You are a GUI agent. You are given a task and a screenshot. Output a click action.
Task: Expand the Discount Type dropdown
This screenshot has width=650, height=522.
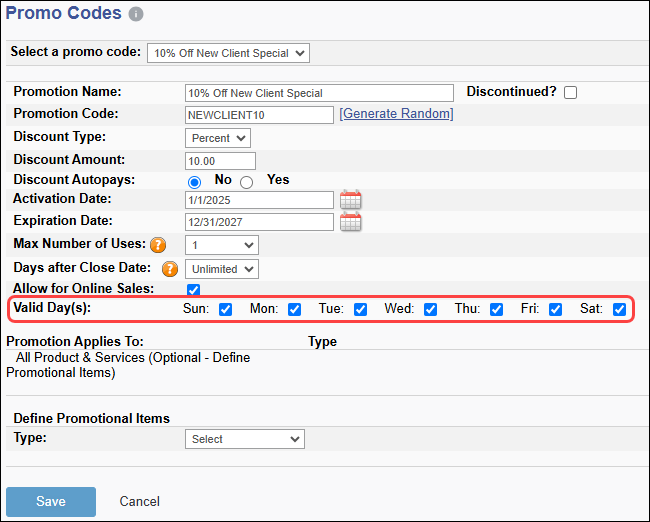(x=218, y=138)
